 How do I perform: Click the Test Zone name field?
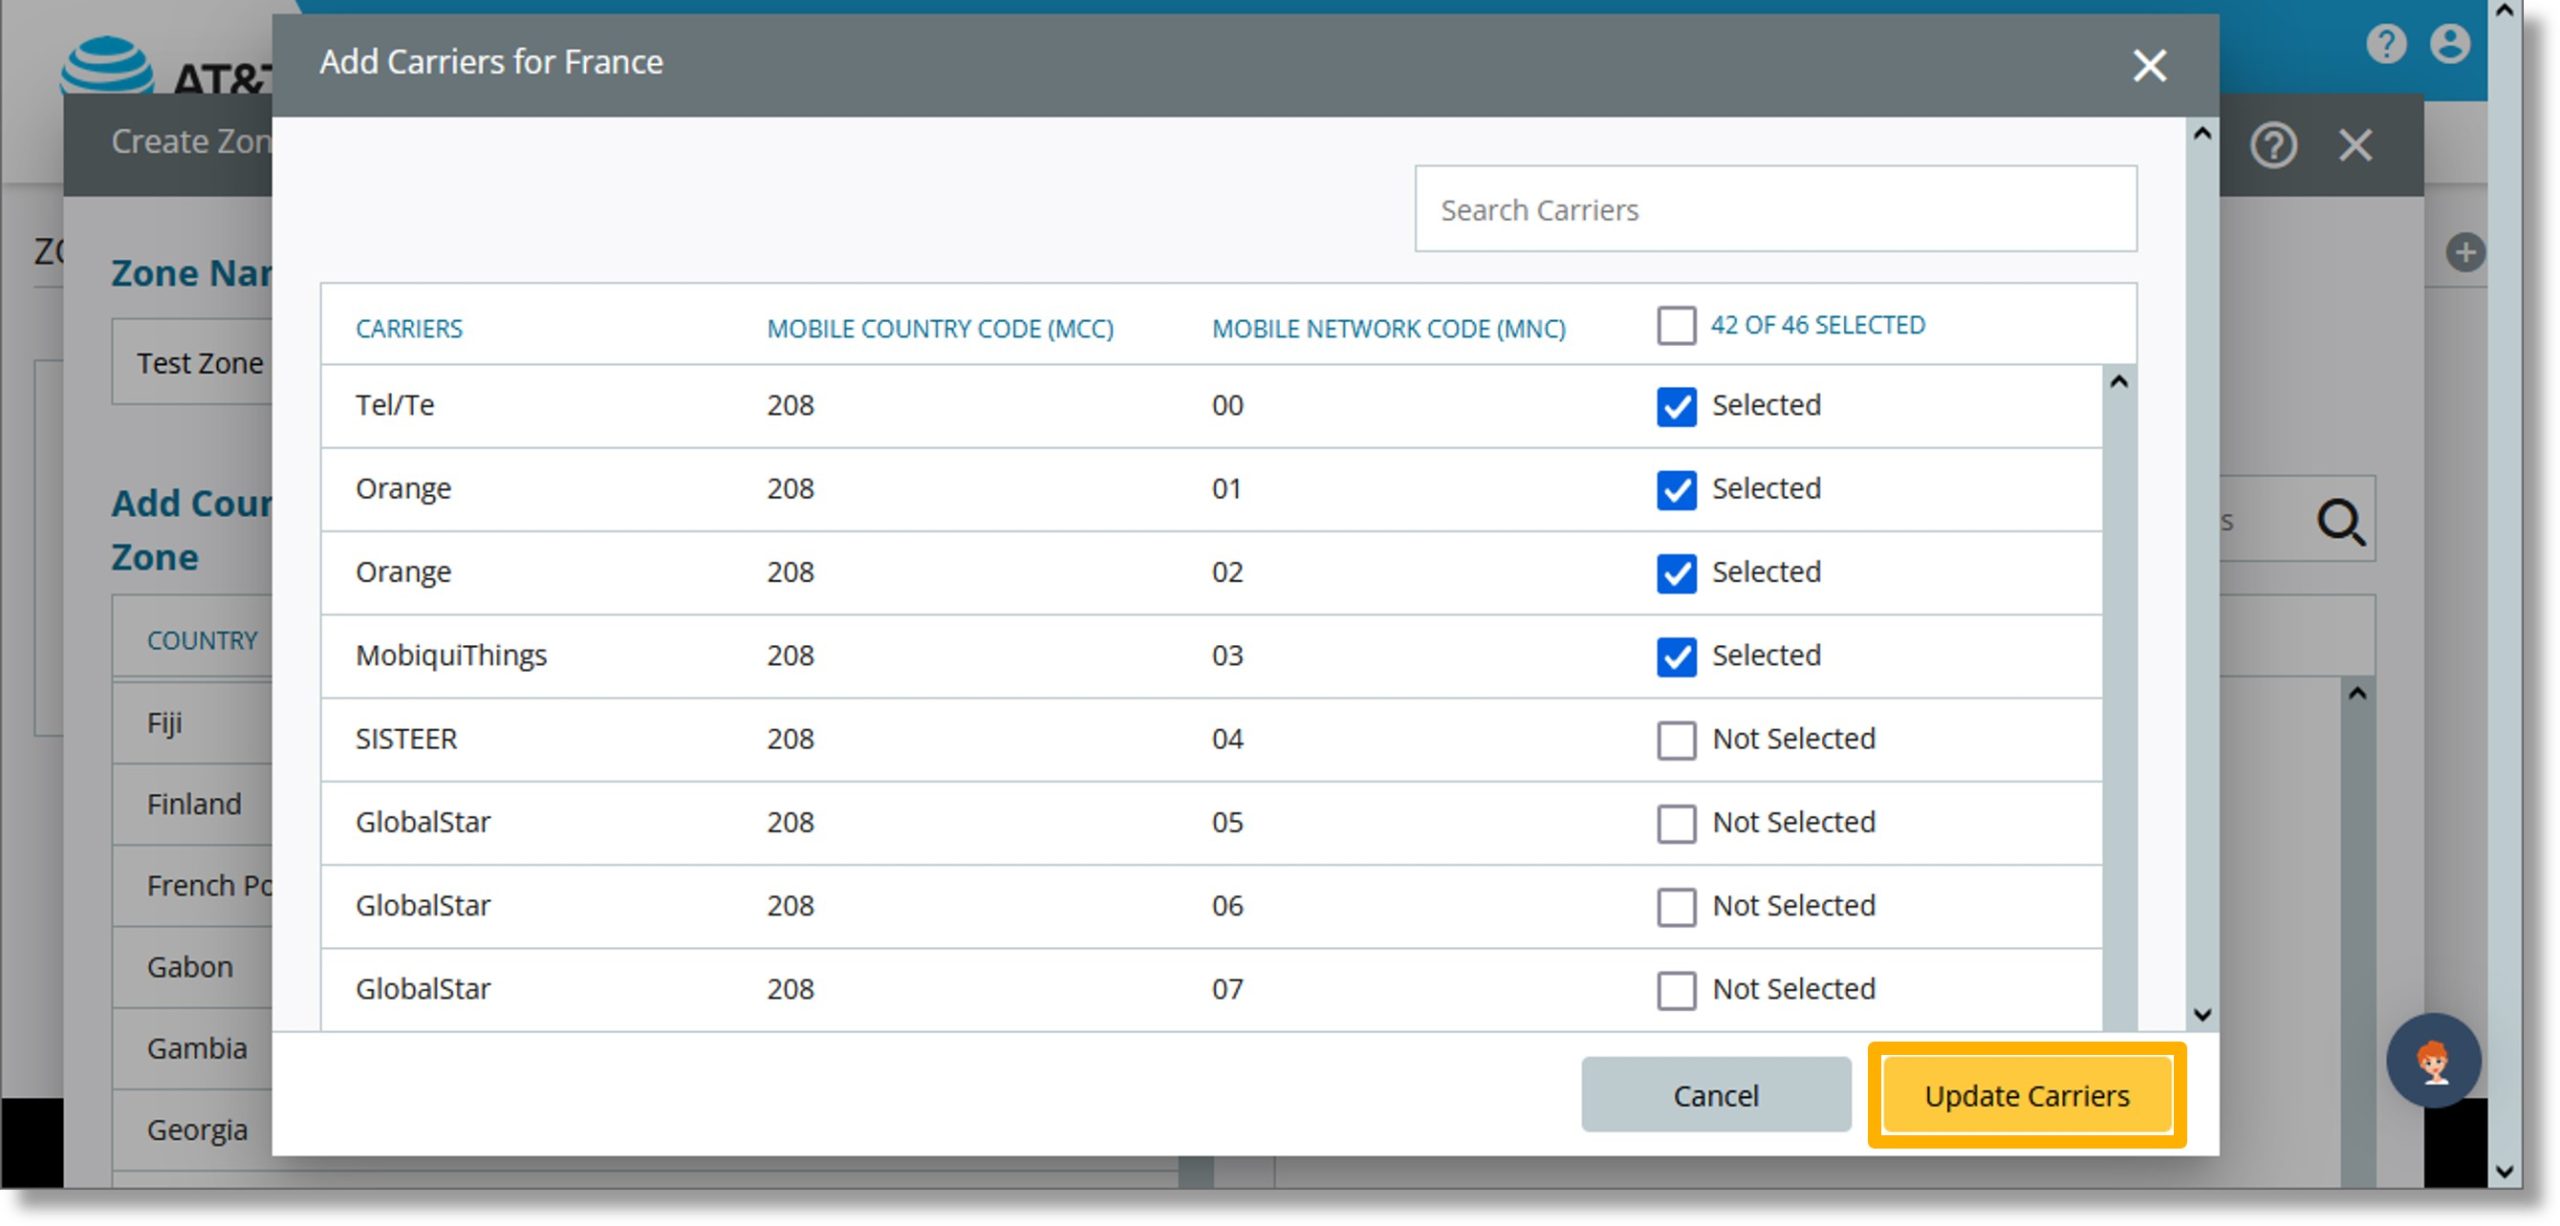(x=192, y=362)
